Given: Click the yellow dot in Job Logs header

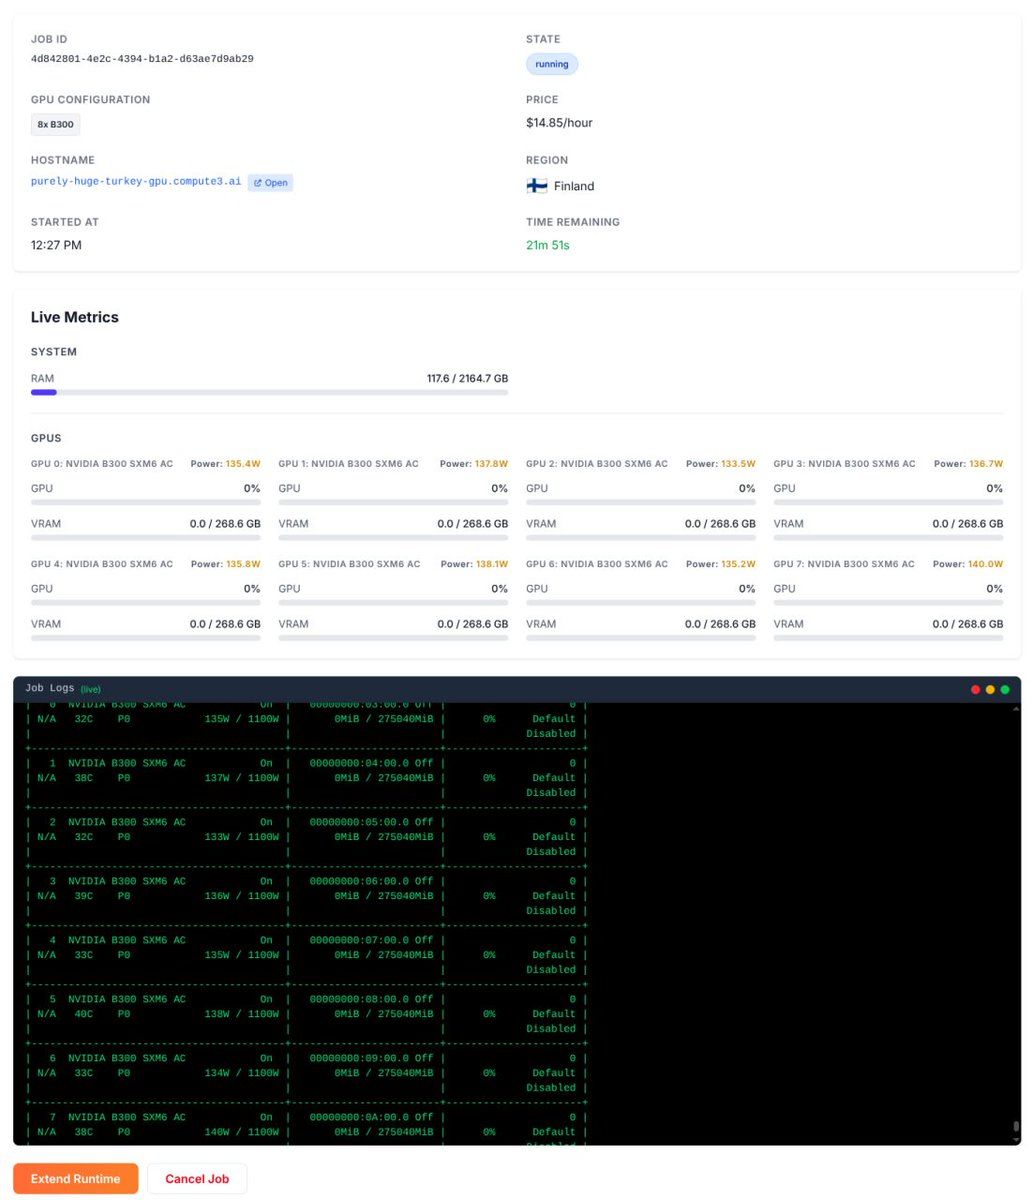Looking at the screenshot, I should pyautogui.click(x=990, y=689).
